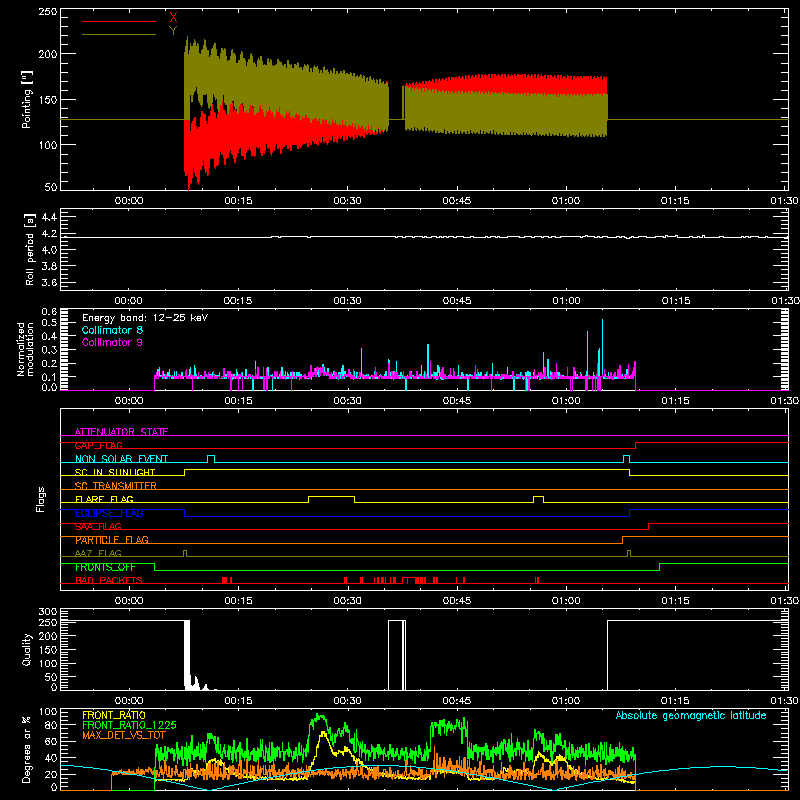800x800 pixels.
Task: Select the red X legend letter
Action: (173, 18)
